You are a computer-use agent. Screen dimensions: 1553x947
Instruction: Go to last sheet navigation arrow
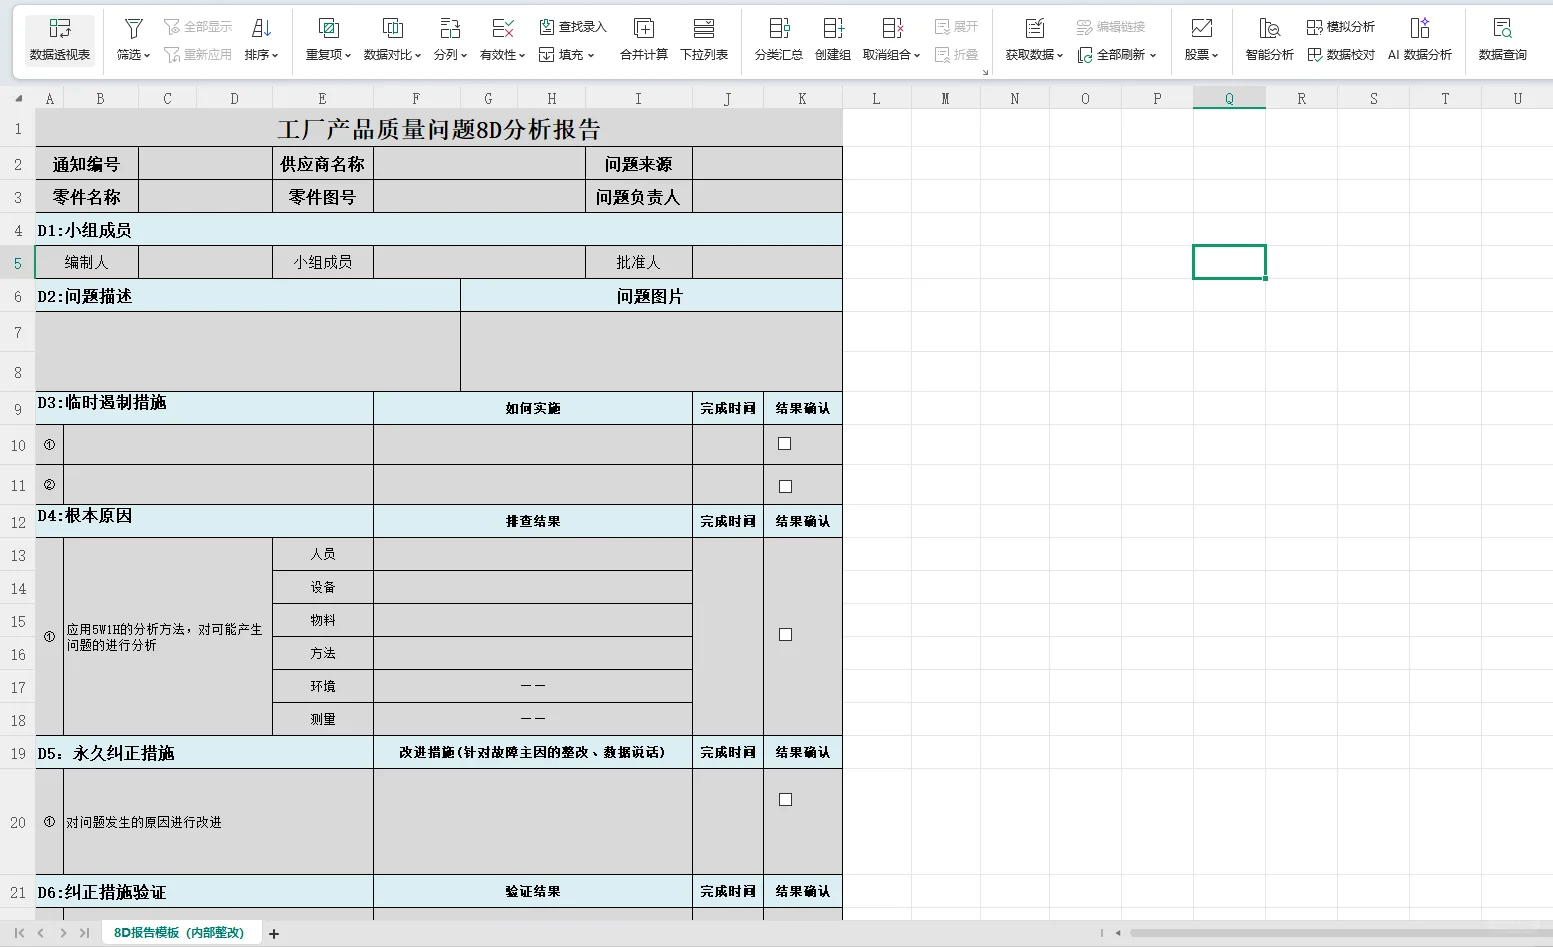click(x=84, y=933)
